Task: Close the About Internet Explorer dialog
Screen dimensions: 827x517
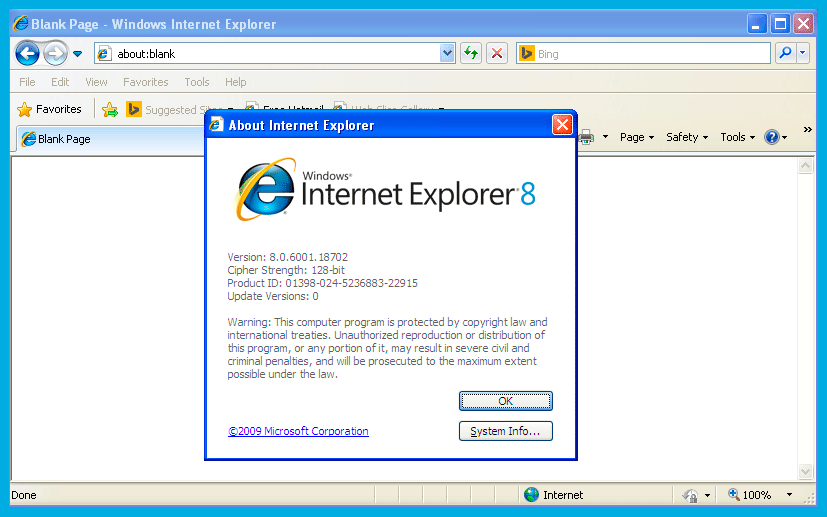Action: pyautogui.click(x=562, y=125)
